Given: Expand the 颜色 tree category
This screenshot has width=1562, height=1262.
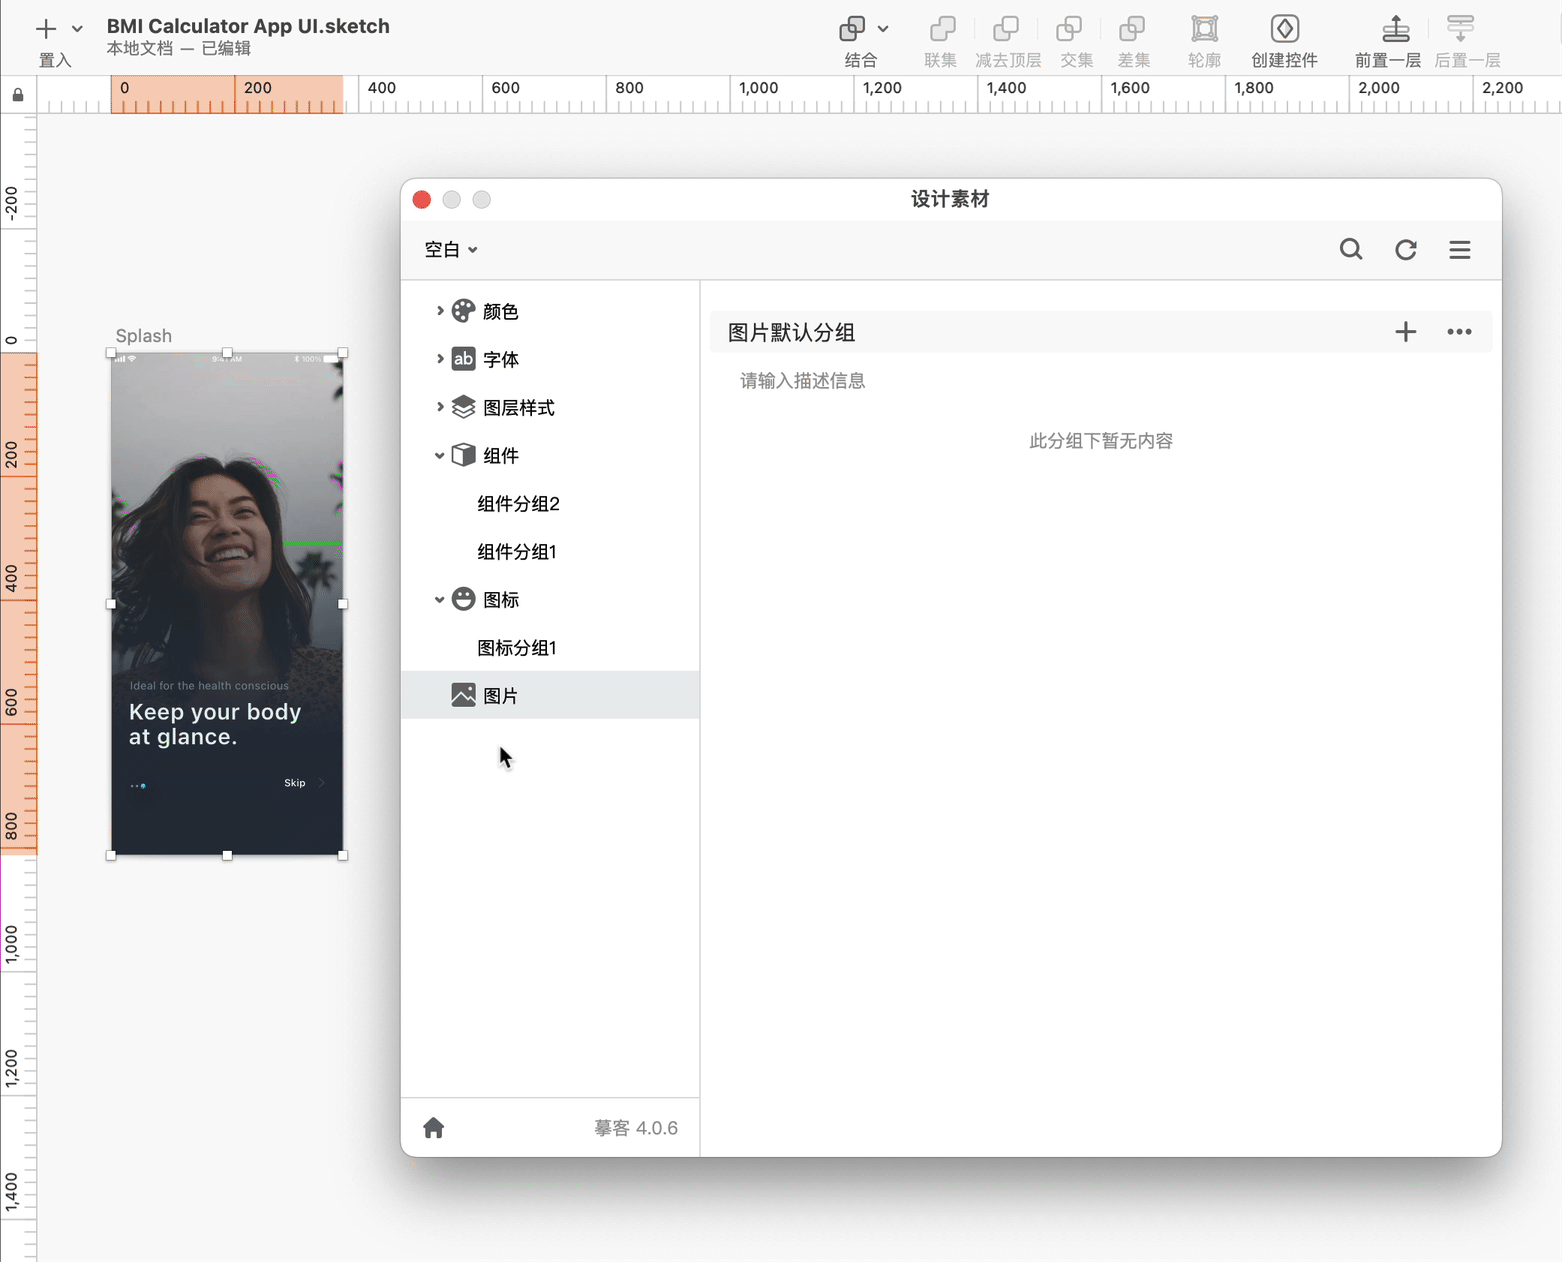Looking at the screenshot, I should (x=440, y=311).
